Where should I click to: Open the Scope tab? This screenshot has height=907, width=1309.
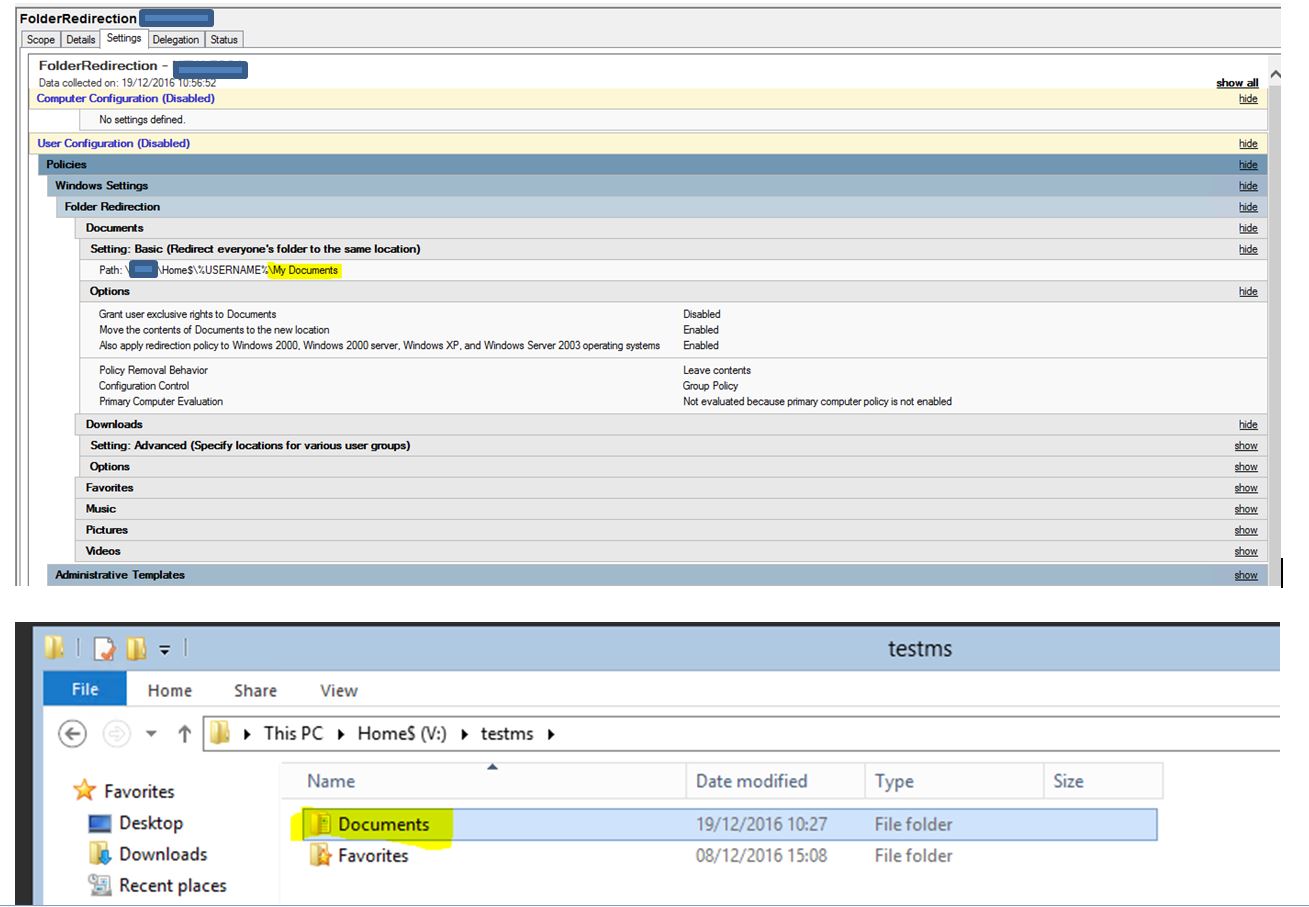tap(41, 39)
